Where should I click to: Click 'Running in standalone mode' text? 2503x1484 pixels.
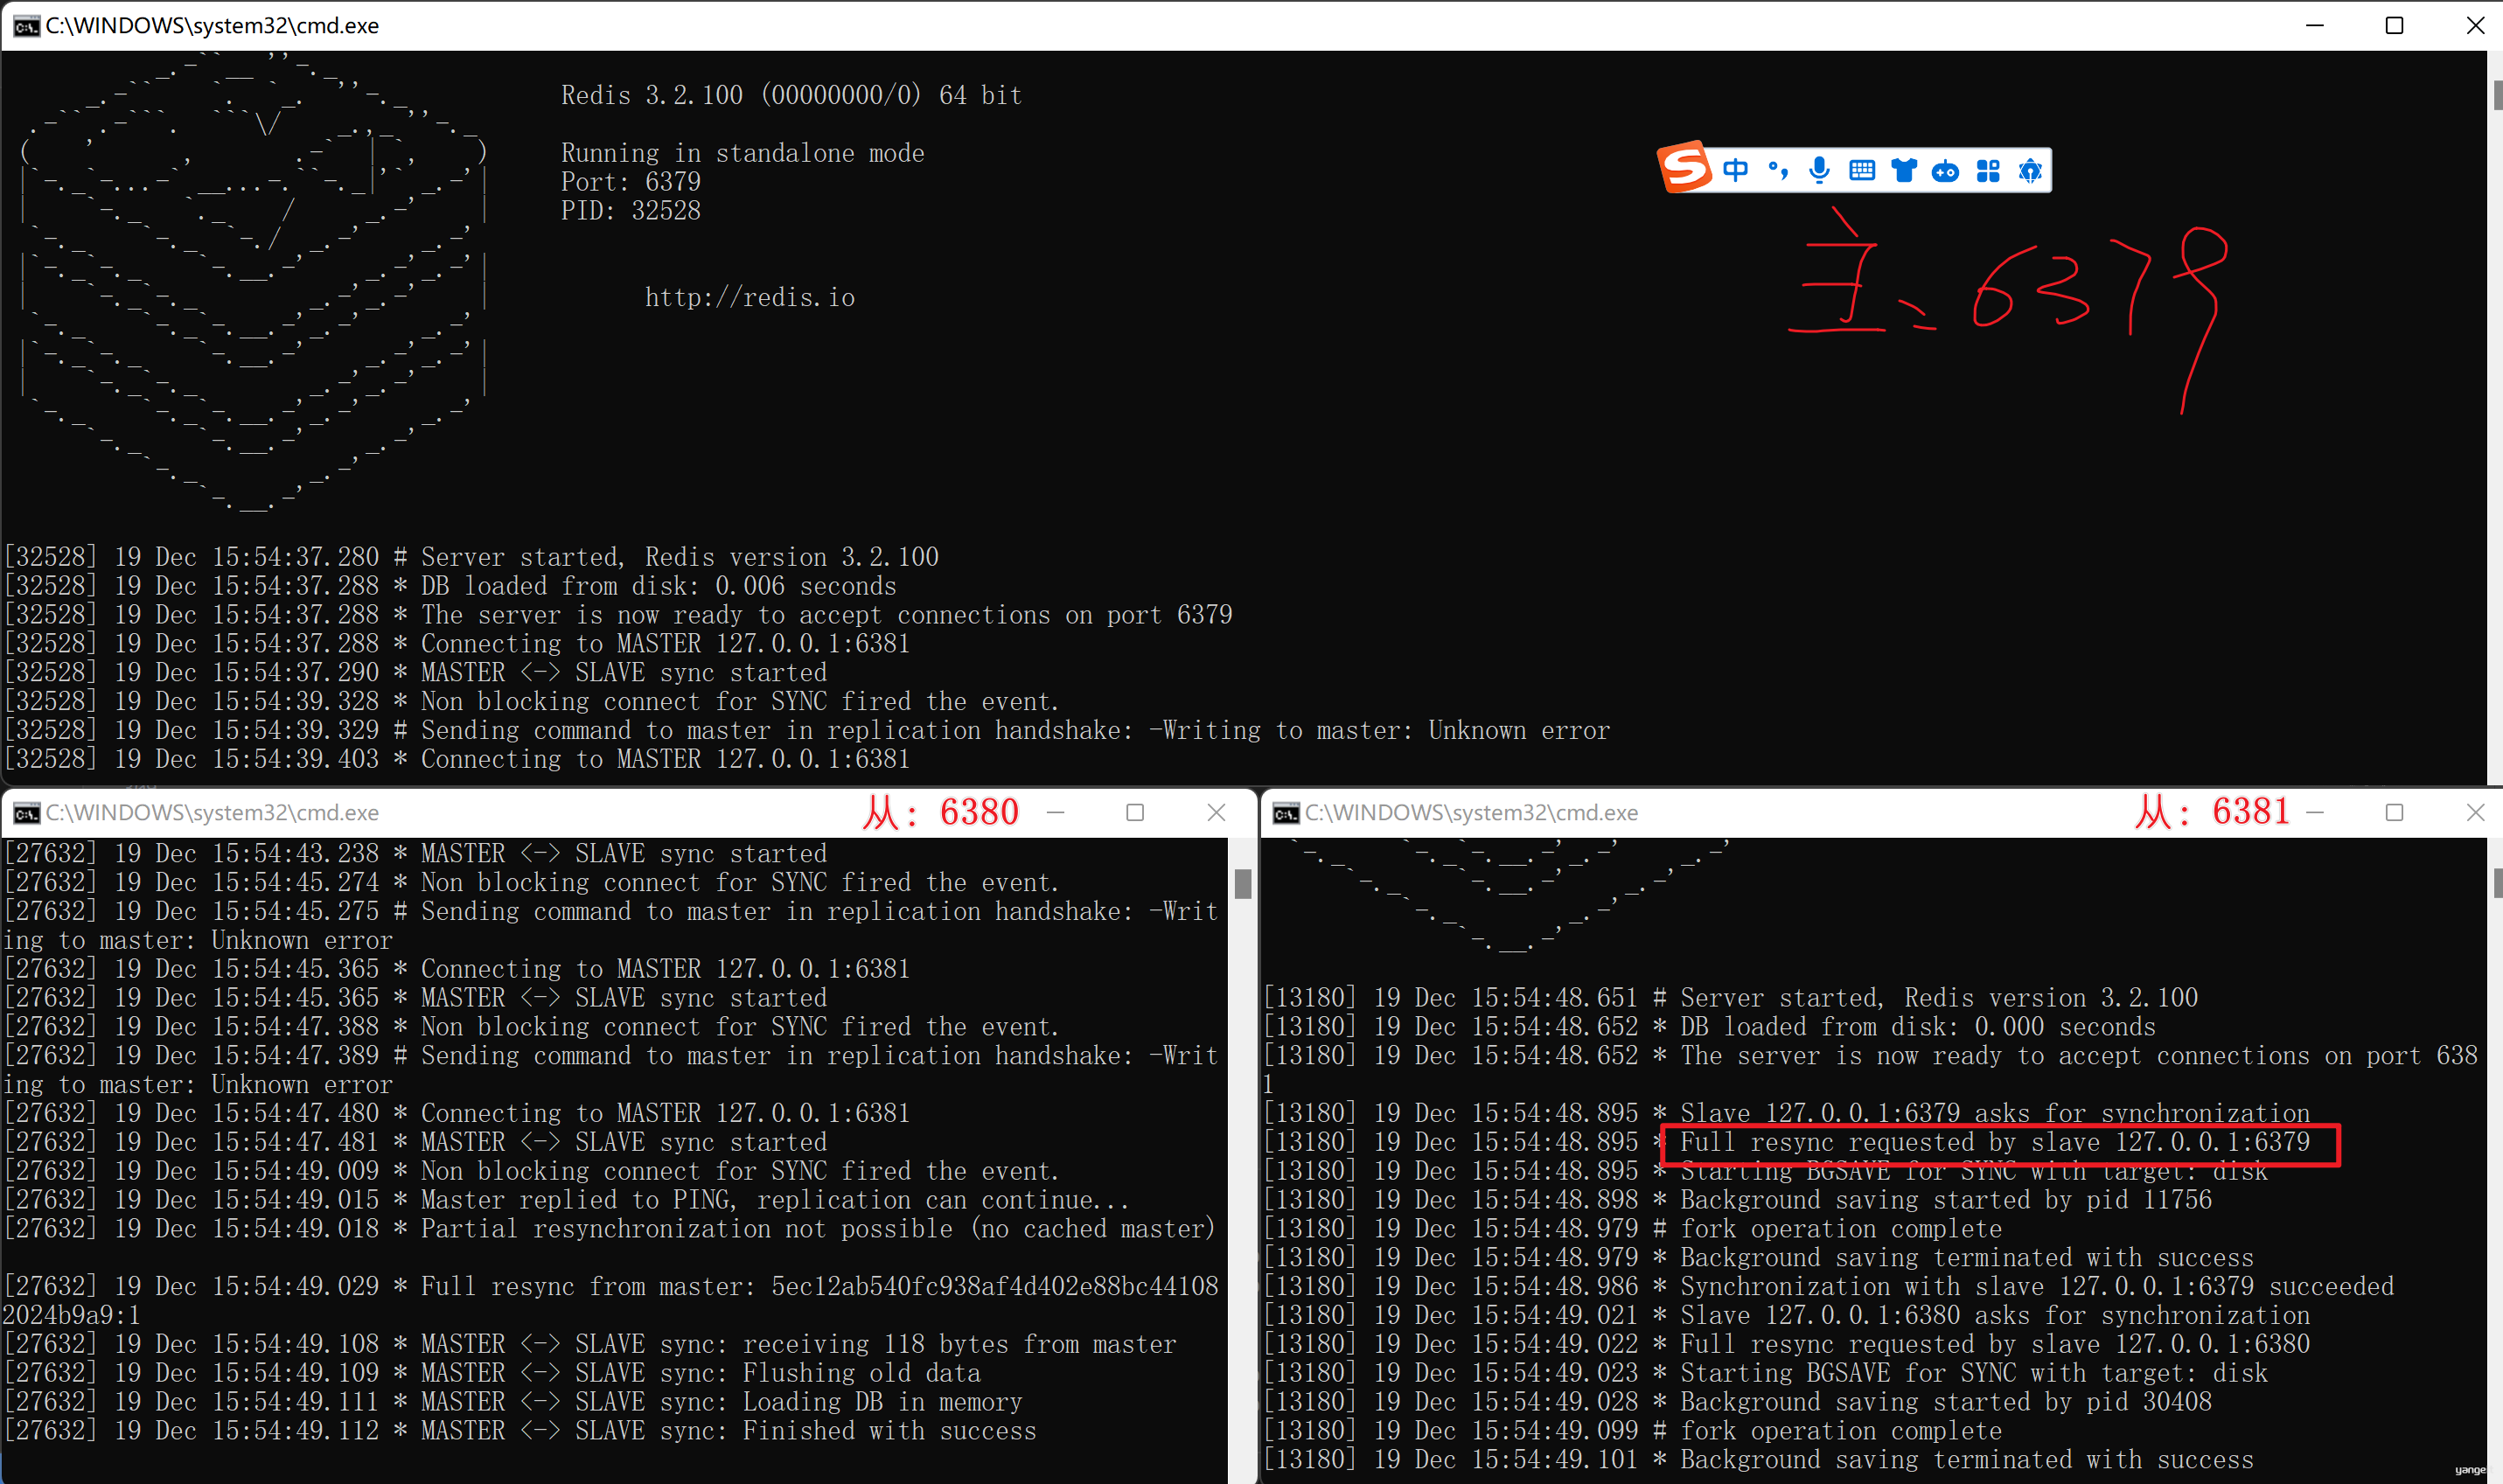pyautogui.click(x=742, y=153)
